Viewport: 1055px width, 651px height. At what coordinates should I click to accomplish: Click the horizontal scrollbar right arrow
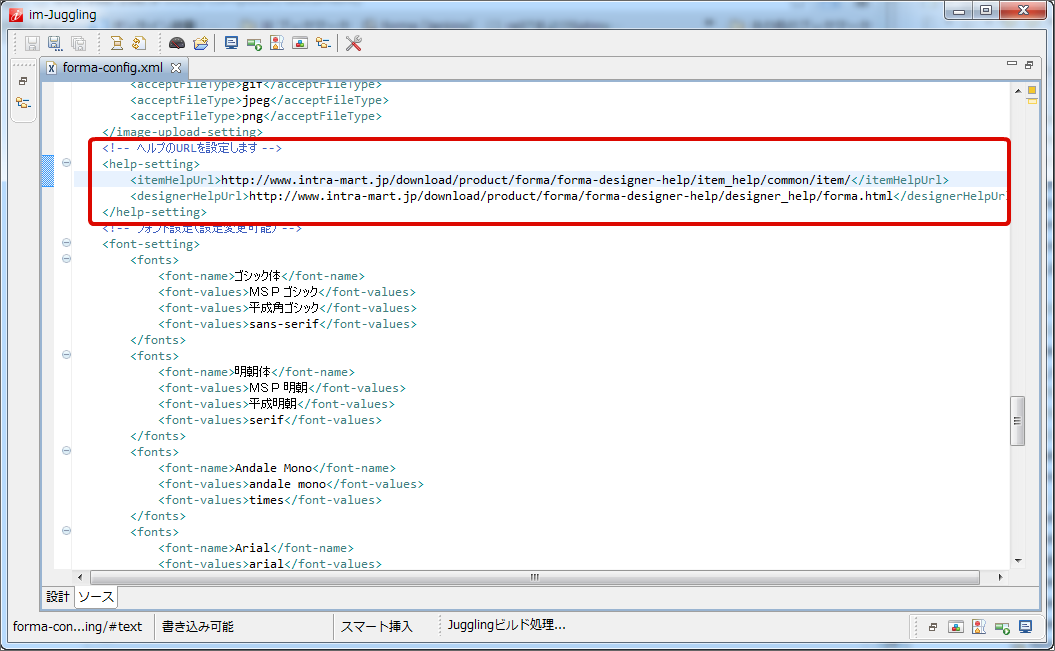(1000, 577)
